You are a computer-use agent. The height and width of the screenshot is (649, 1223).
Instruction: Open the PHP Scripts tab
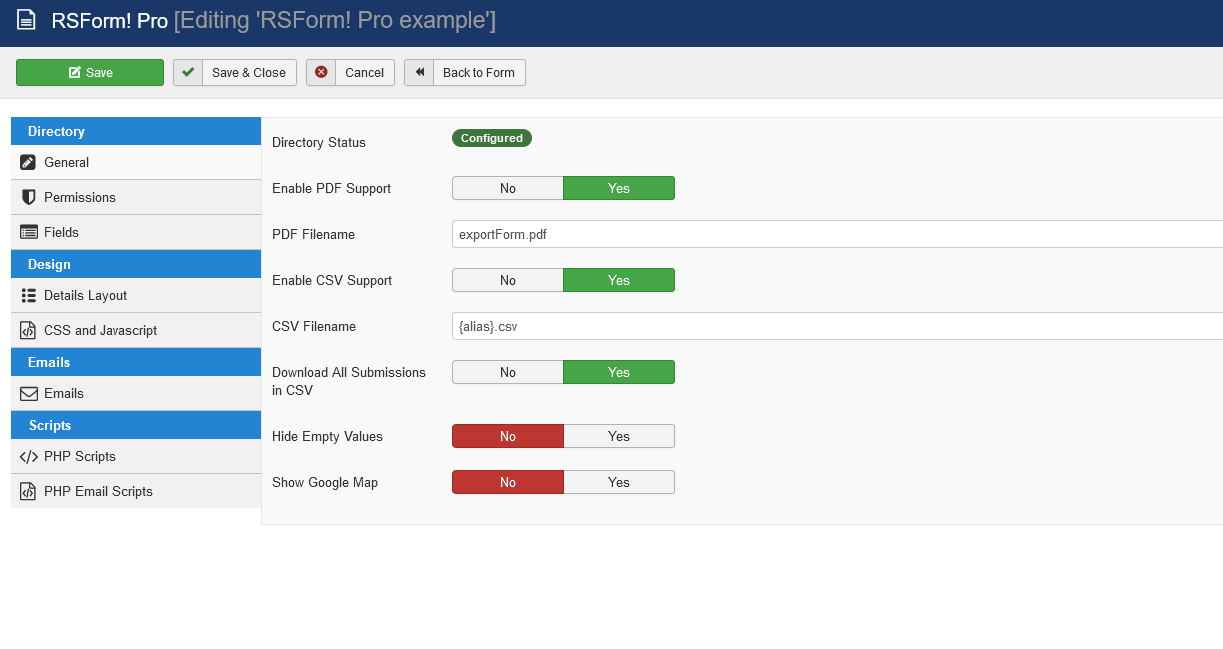click(136, 456)
